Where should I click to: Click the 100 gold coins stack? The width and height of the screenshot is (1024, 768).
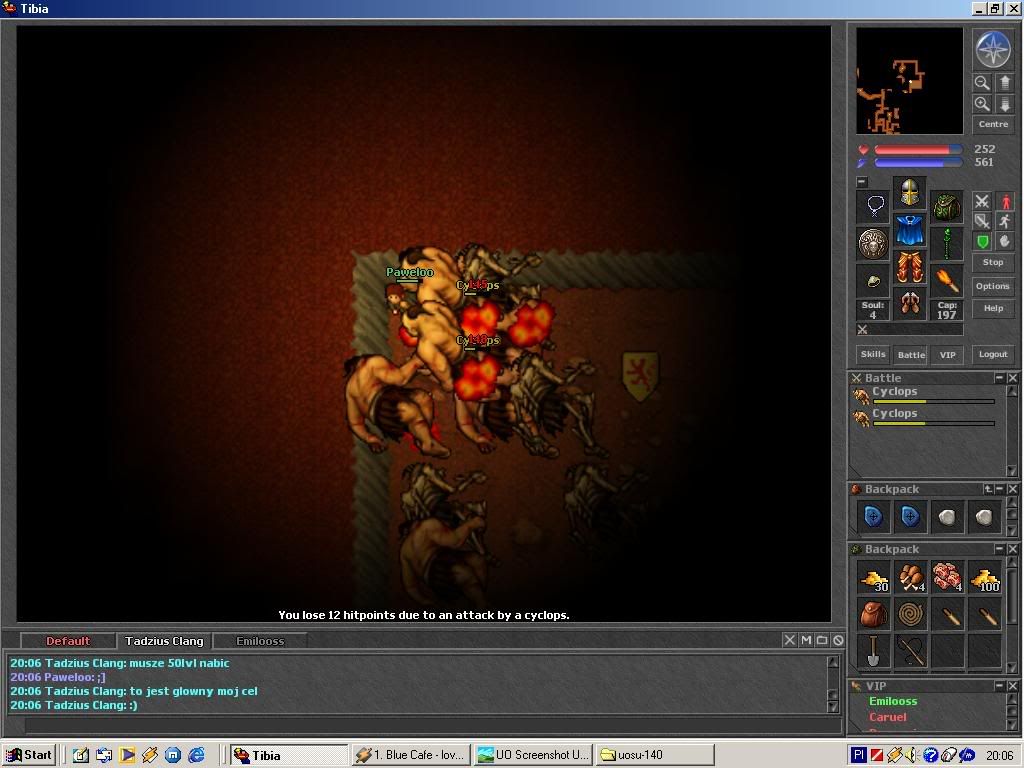(x=984, y=577)
